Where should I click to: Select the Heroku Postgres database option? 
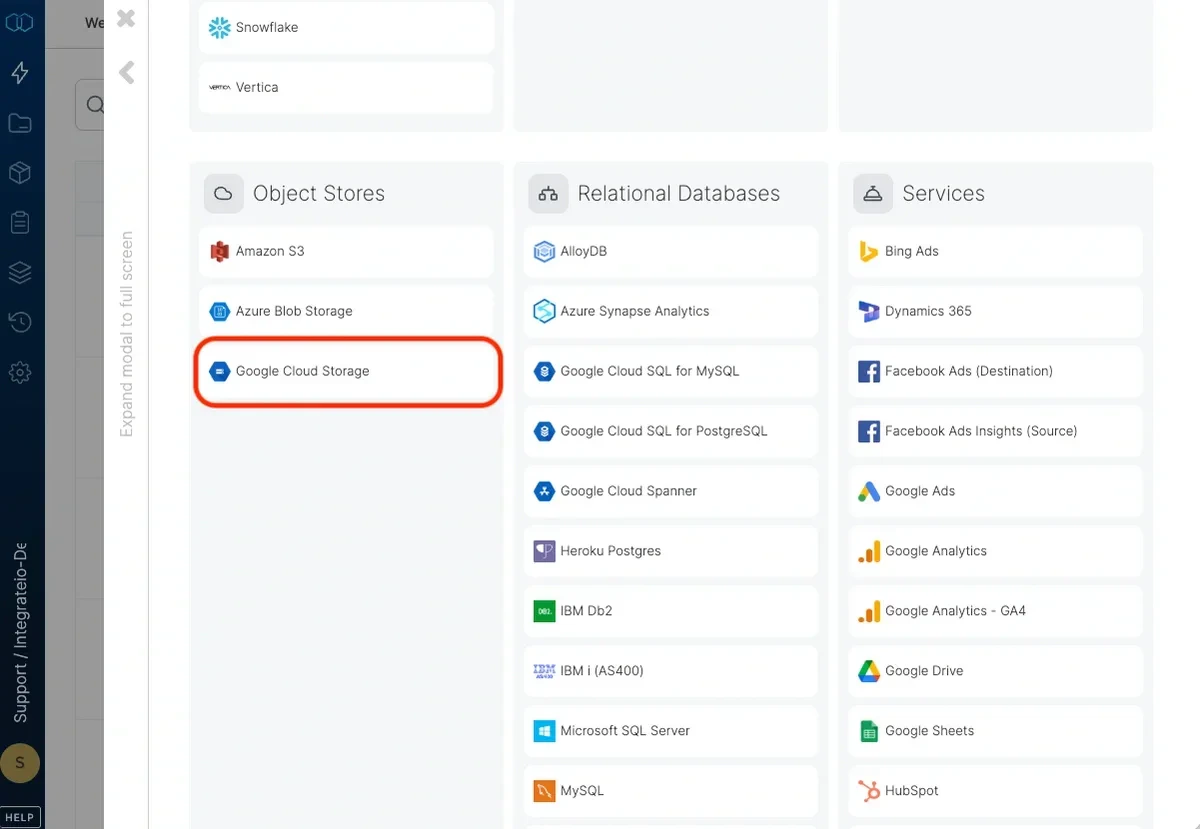coord(670,551)
